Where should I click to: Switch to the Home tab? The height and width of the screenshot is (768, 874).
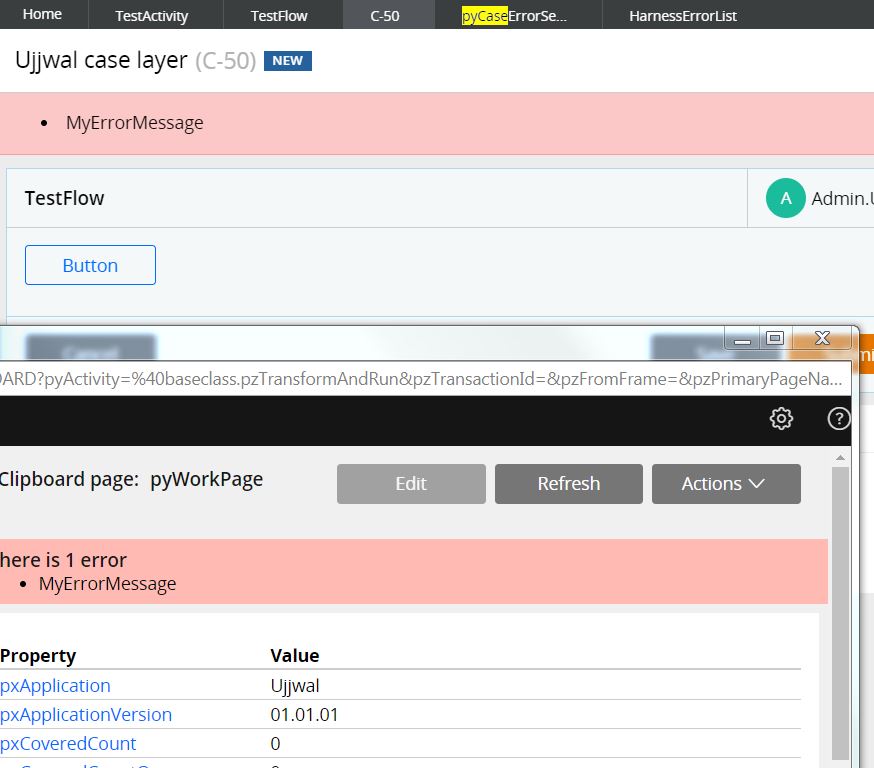click(x=42, y=14)
